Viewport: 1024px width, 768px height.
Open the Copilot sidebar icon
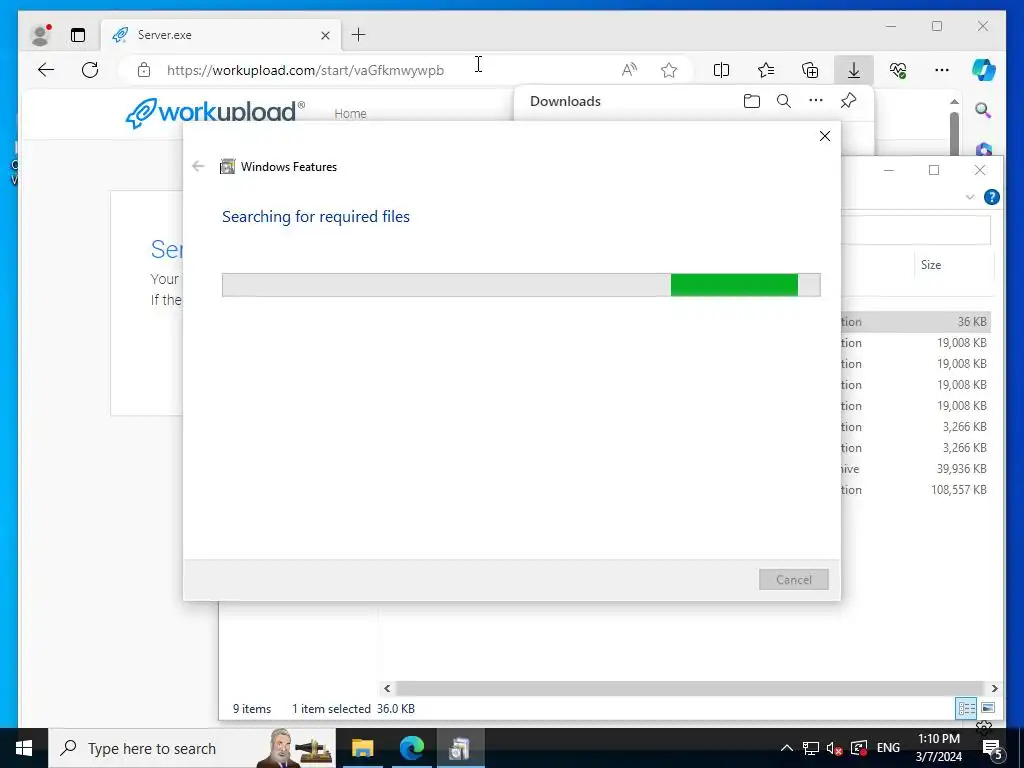pos(984,70)
